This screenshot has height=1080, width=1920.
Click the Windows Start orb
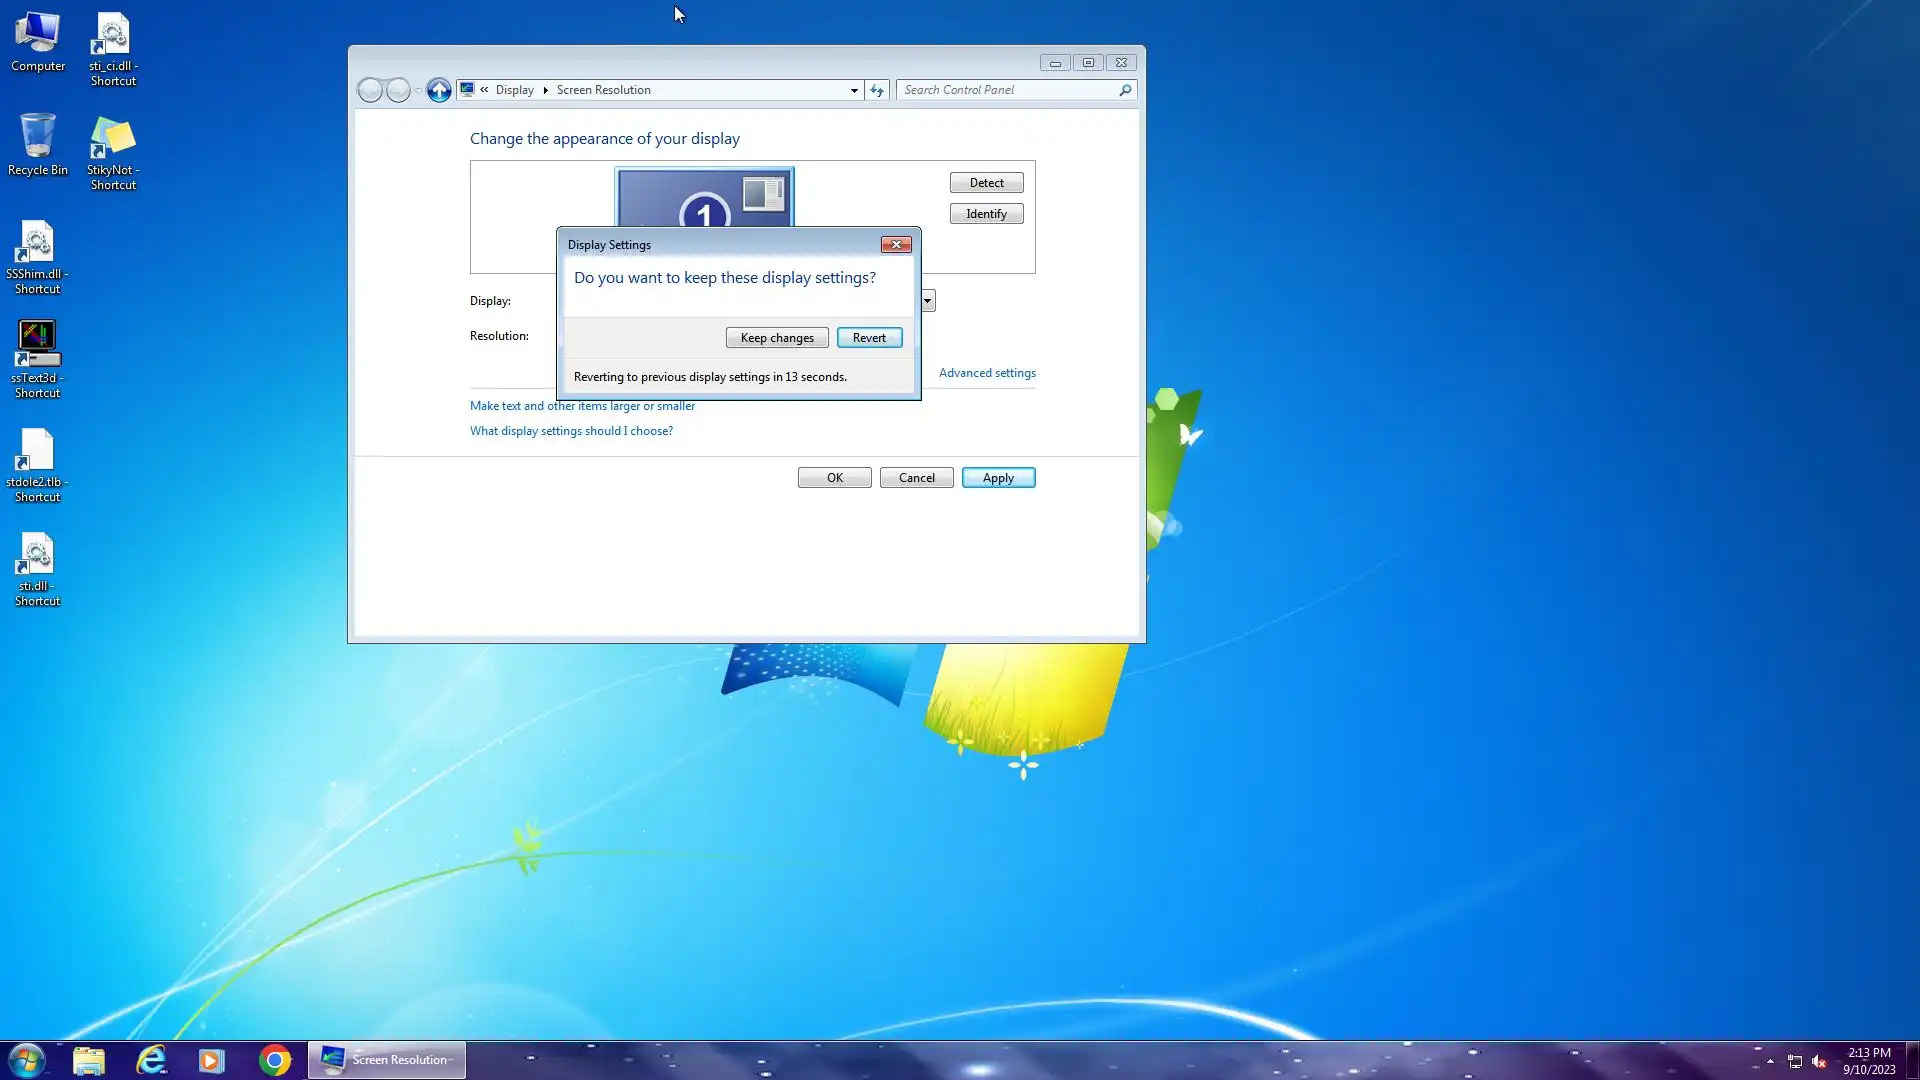27,1060
